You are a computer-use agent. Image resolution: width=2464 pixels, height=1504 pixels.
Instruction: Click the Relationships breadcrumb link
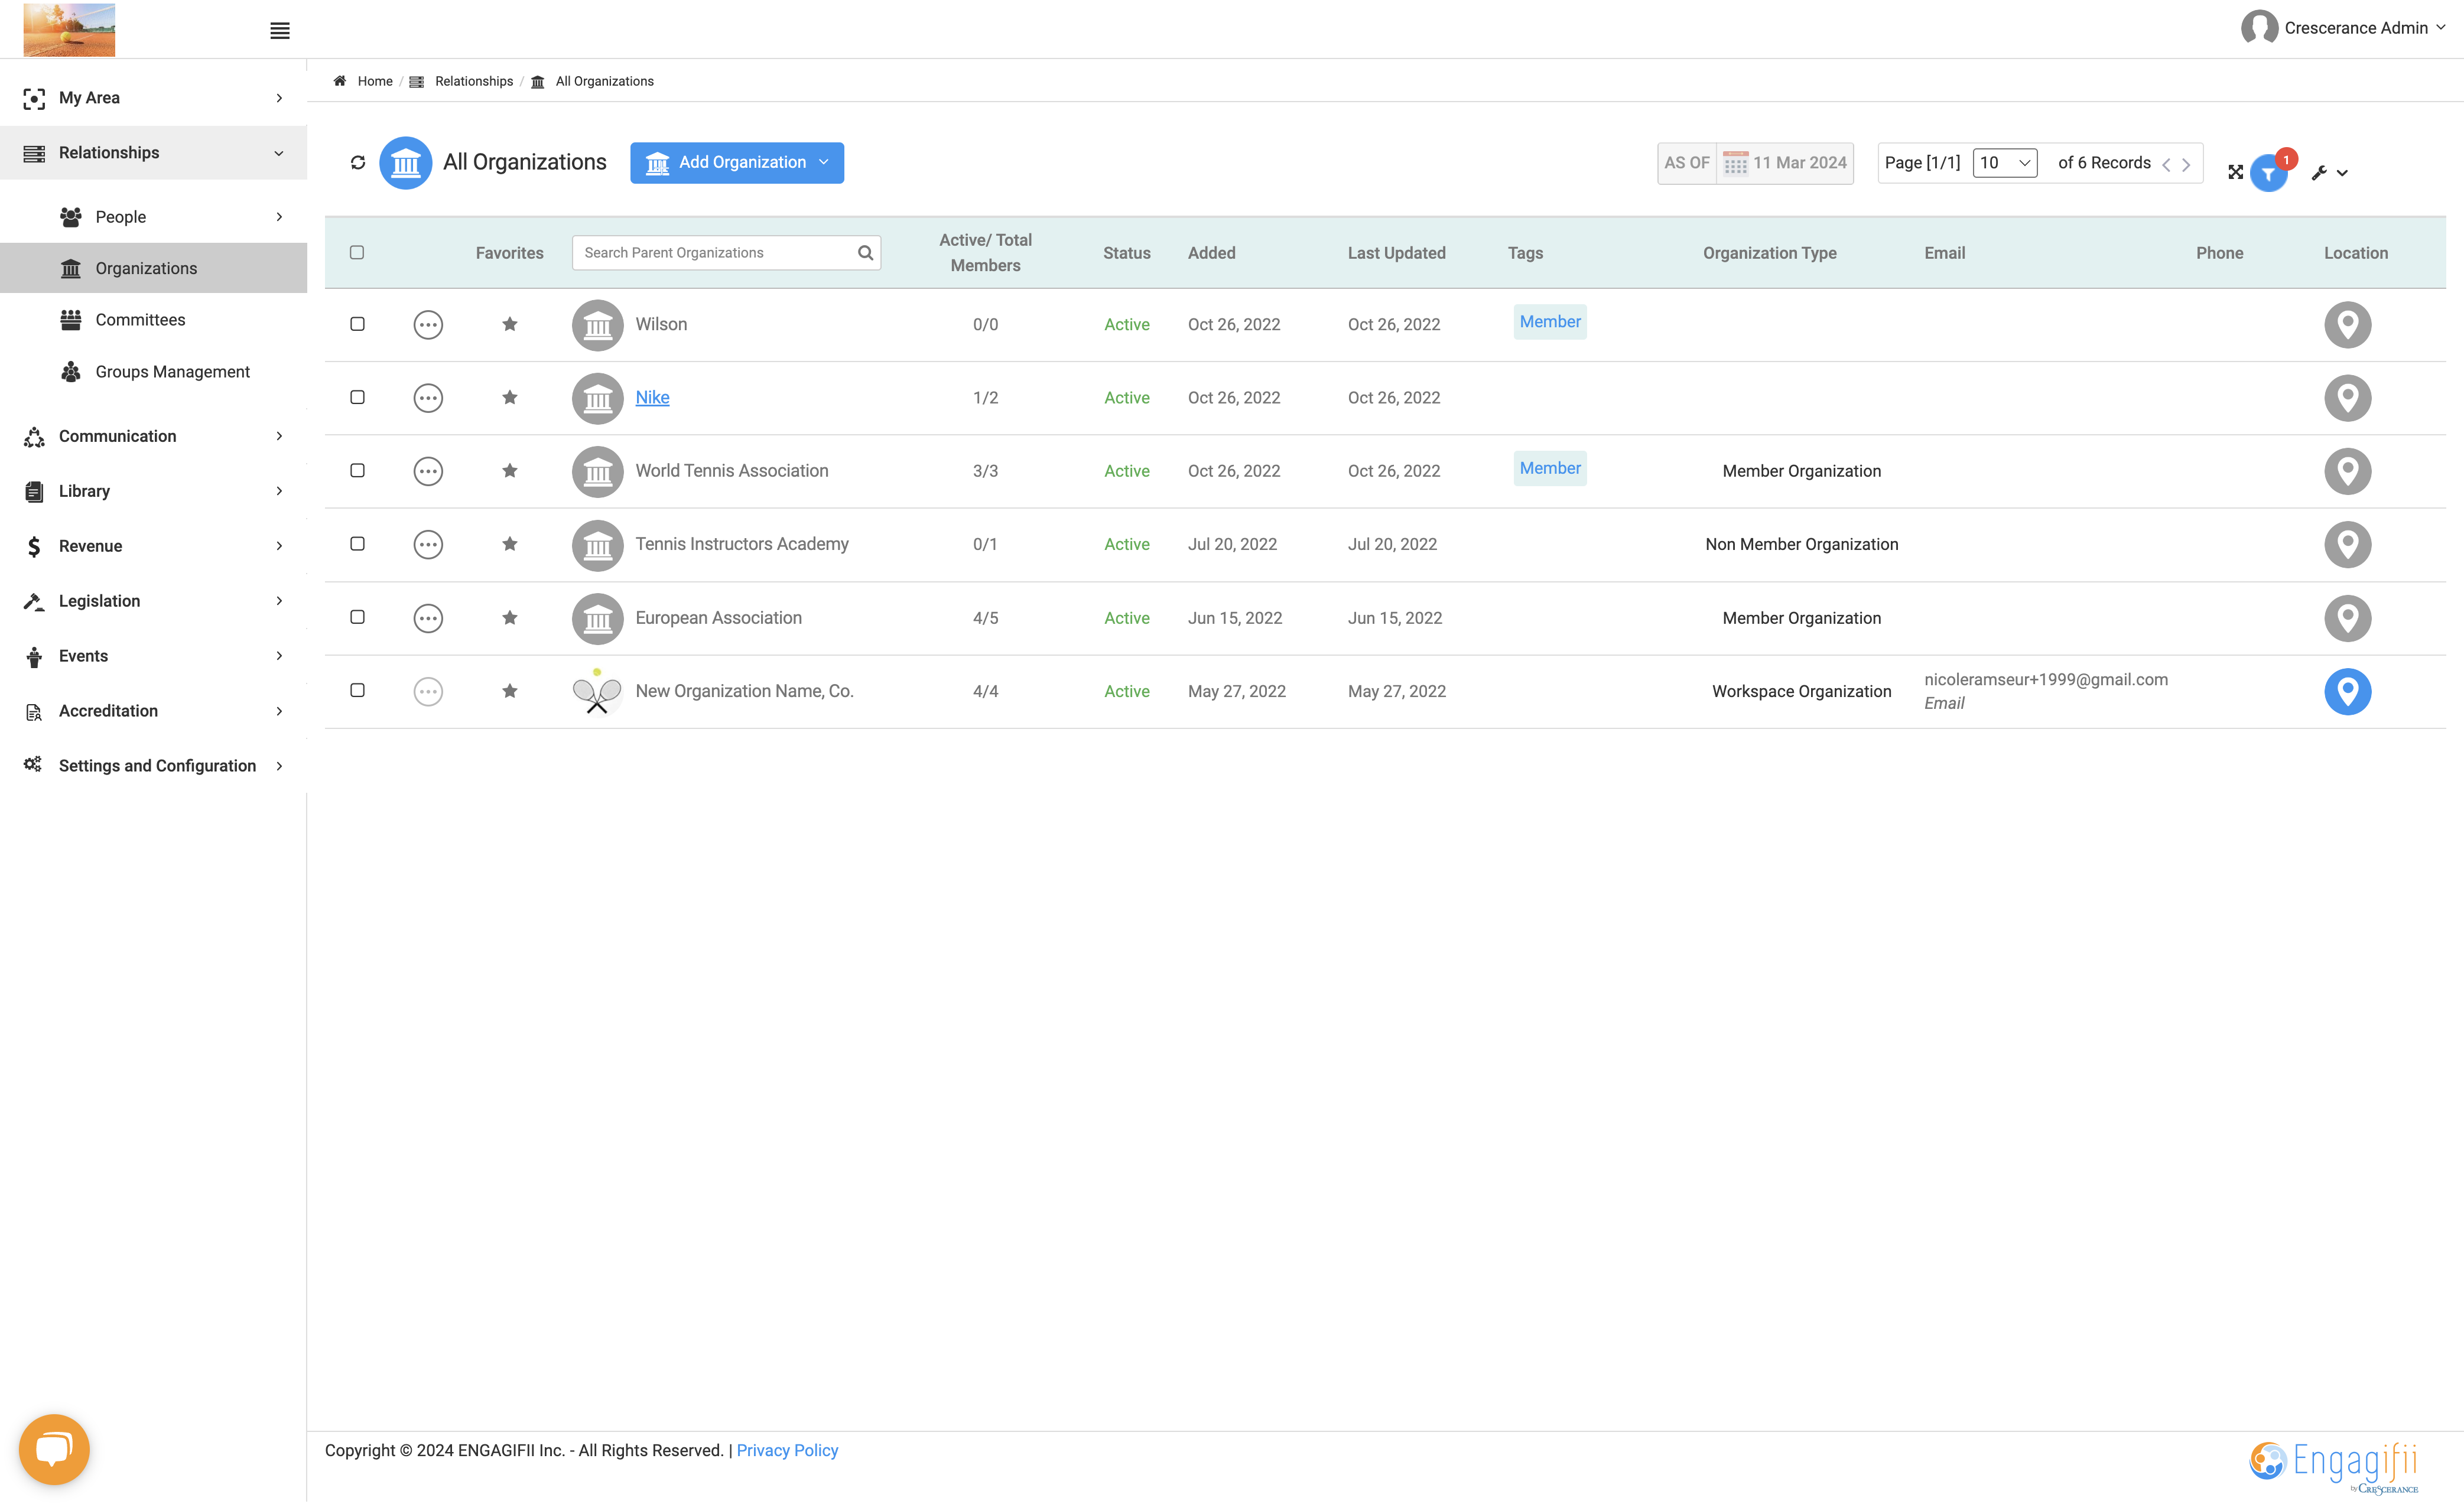click(474, 81)
